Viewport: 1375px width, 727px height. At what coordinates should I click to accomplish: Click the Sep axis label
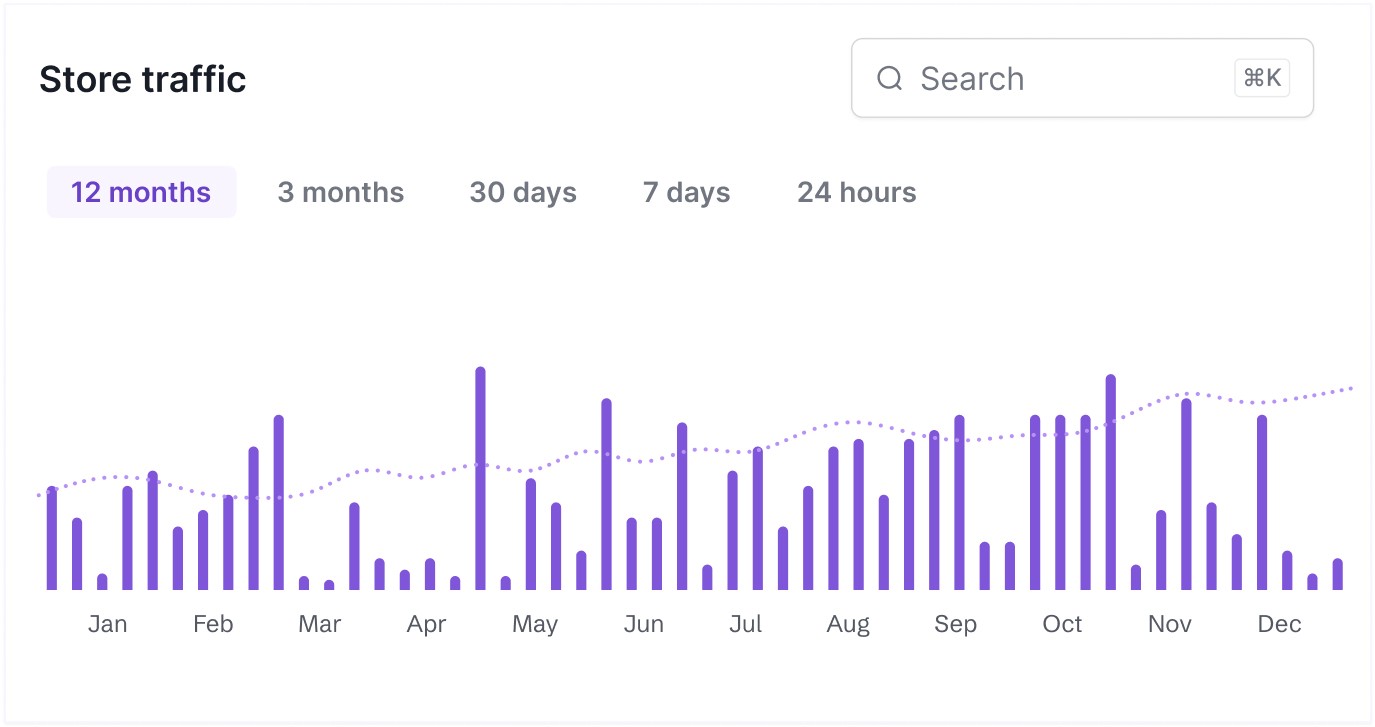coord(955,624)
